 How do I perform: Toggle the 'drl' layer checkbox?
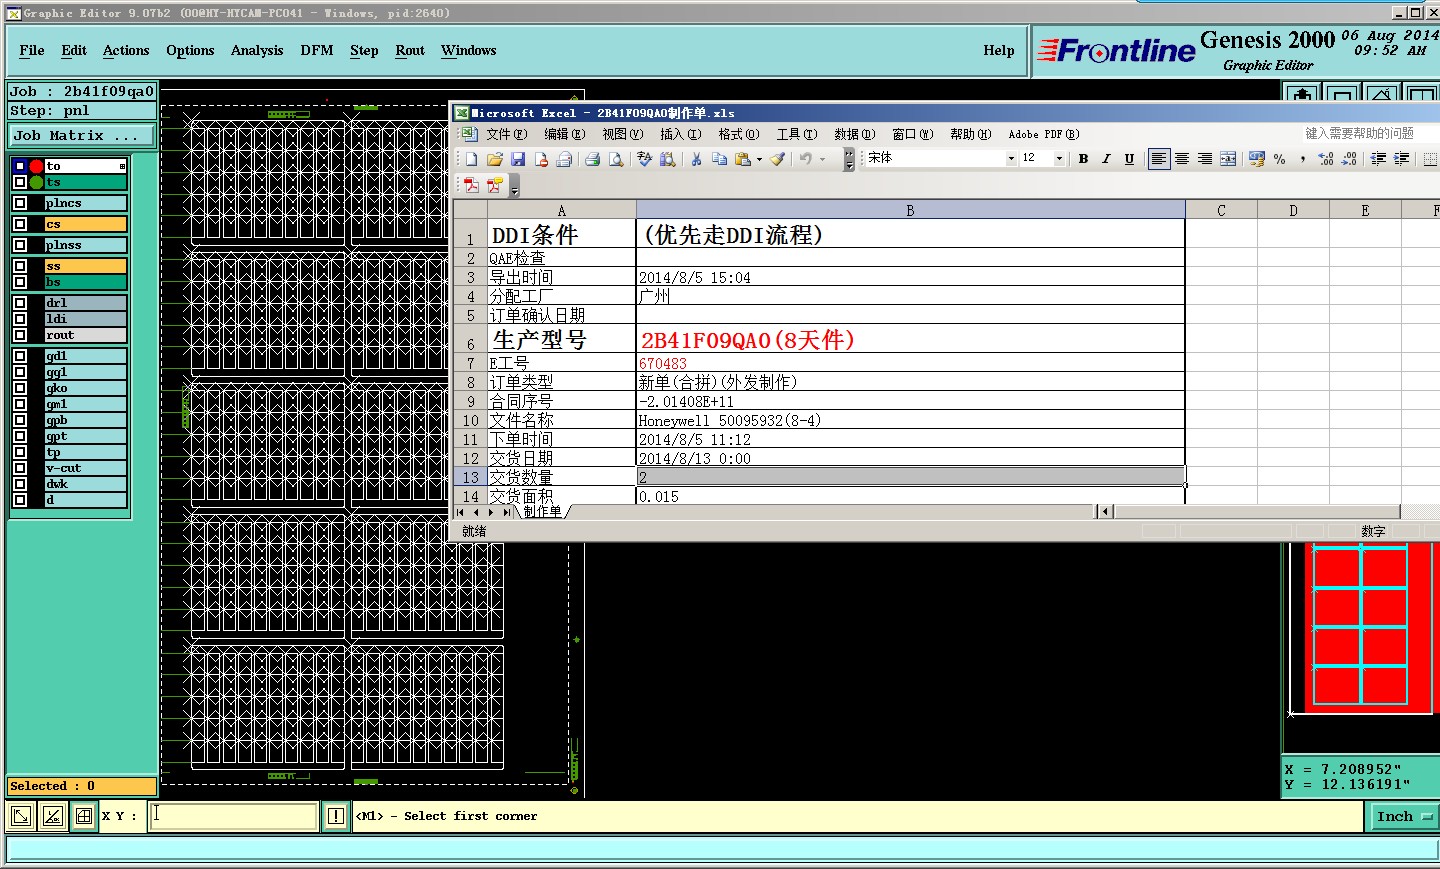pos(20,303)
